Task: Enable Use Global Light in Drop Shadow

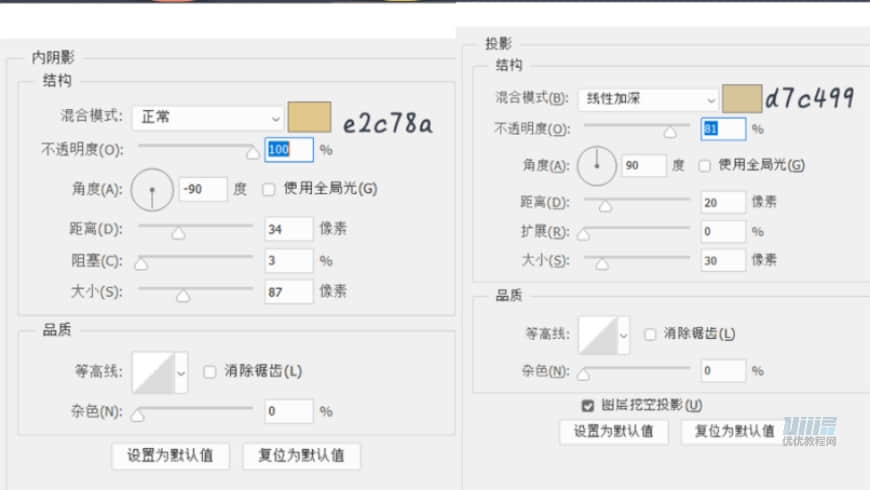Action: [x=705, y=165]
